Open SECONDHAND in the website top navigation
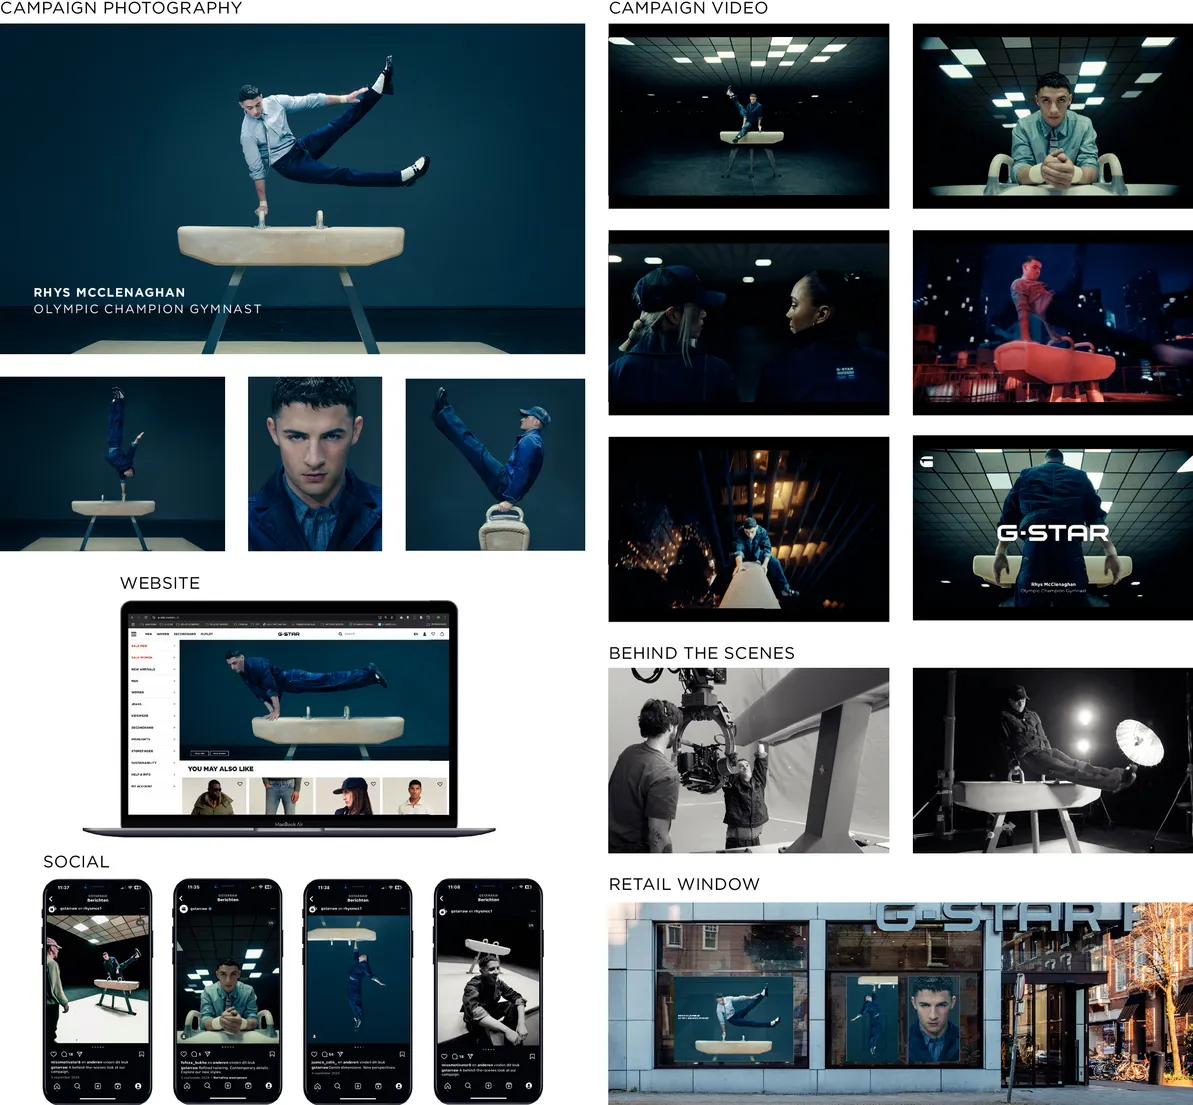The width and height of the screenshot is (1193, 1105). point(185,634)
